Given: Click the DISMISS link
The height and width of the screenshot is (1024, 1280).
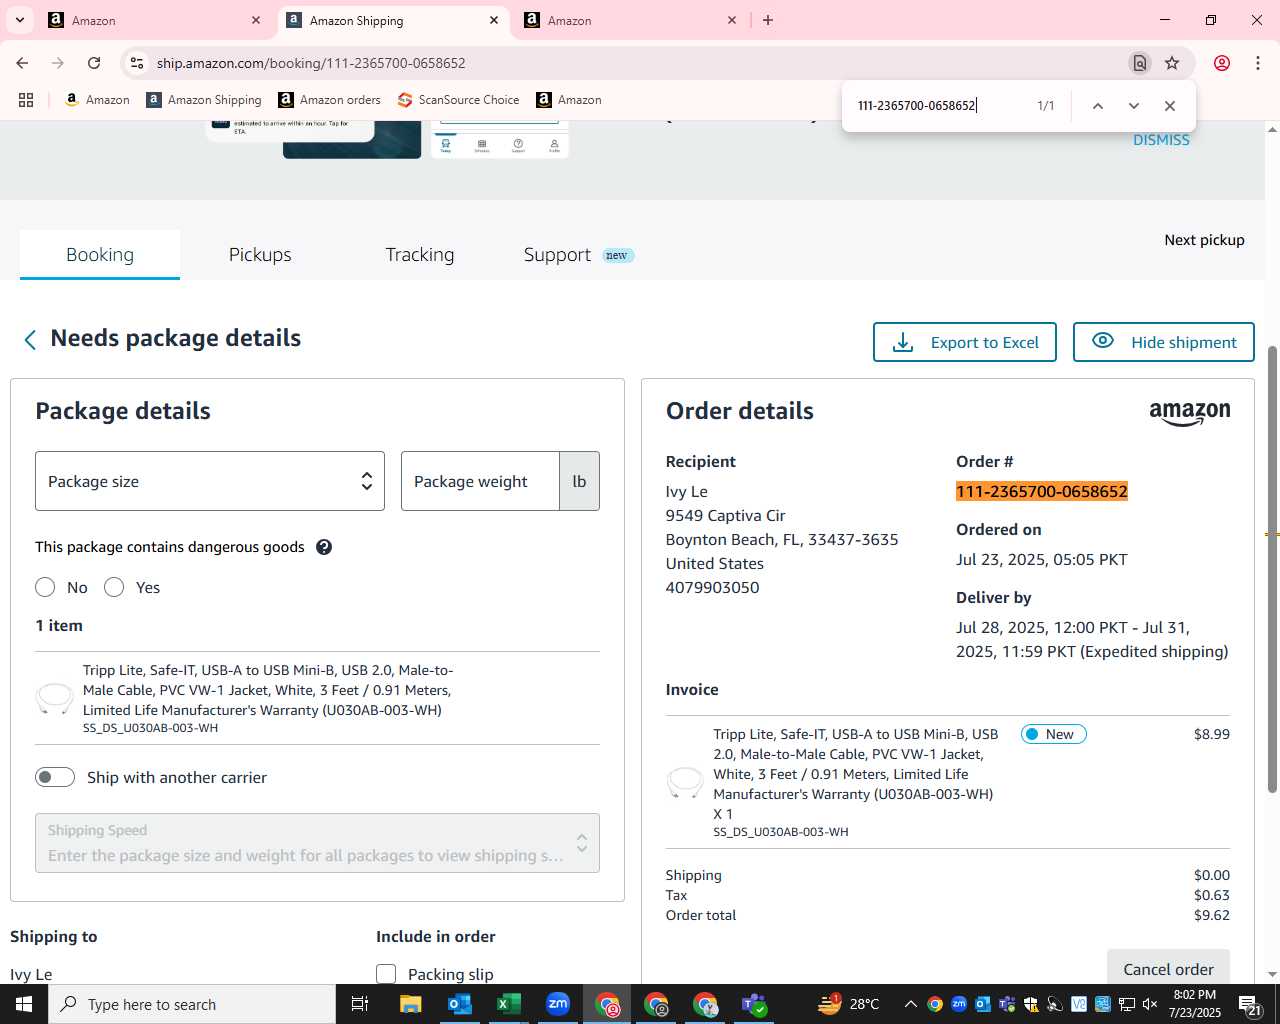Looking at the screenshot, I should click(1161, 140).
